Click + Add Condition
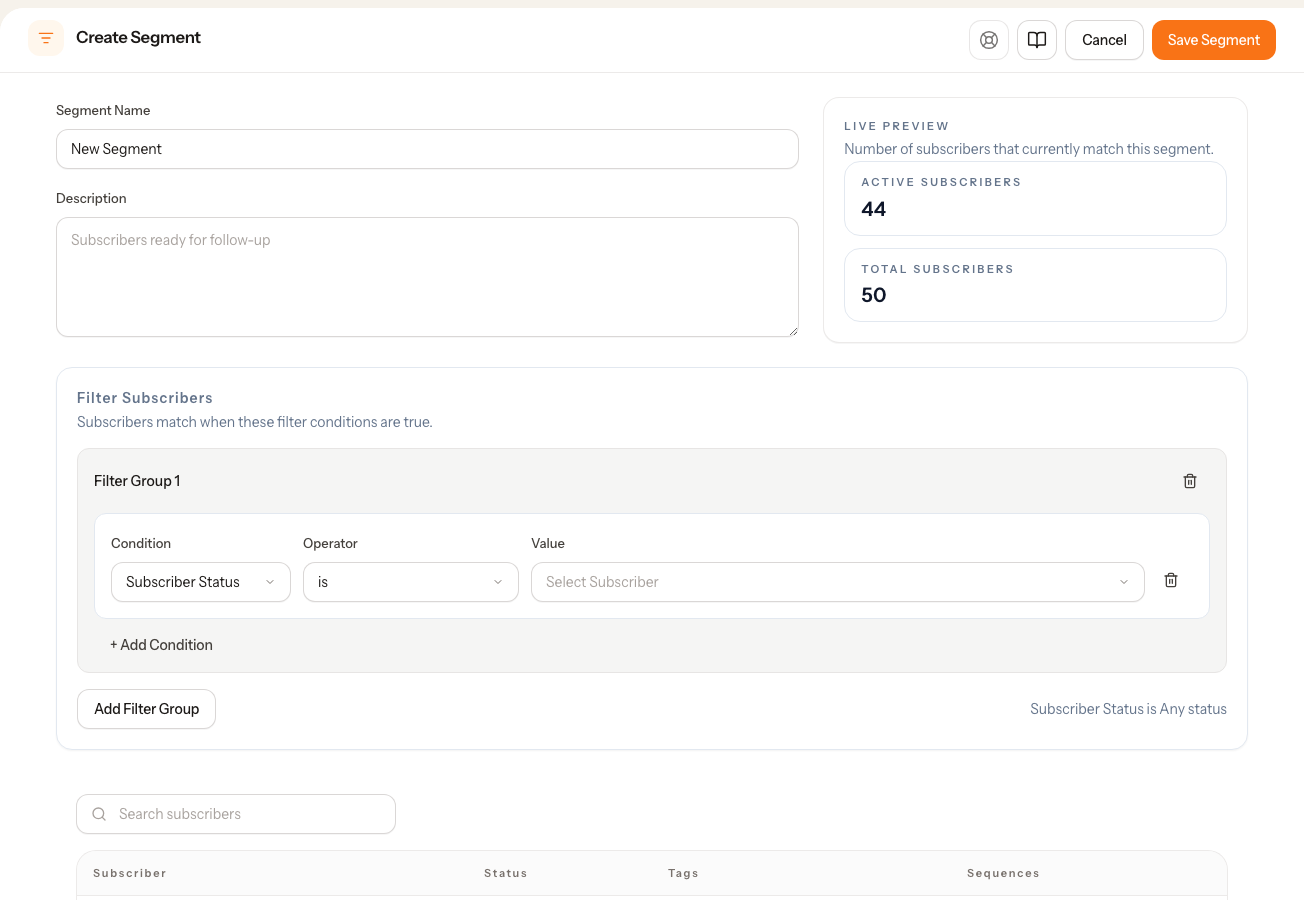This screenshot has width=1304, height=900. (x=161, y=645)
